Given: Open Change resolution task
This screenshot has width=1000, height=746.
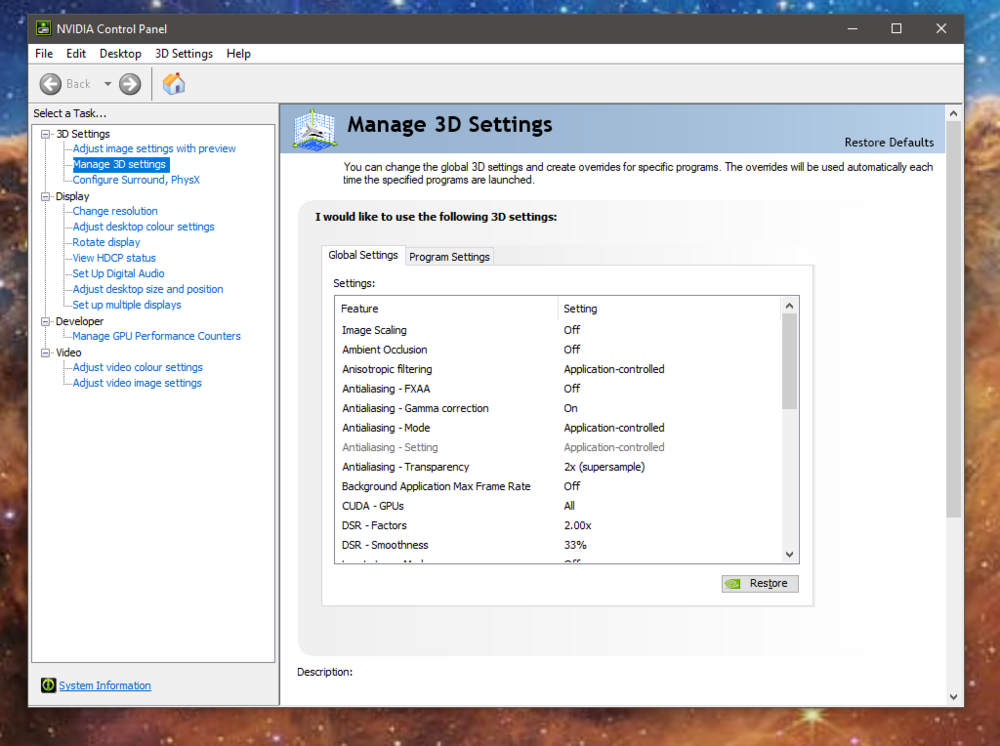Looking at the screenshot, I should click(x=115, y=211).
